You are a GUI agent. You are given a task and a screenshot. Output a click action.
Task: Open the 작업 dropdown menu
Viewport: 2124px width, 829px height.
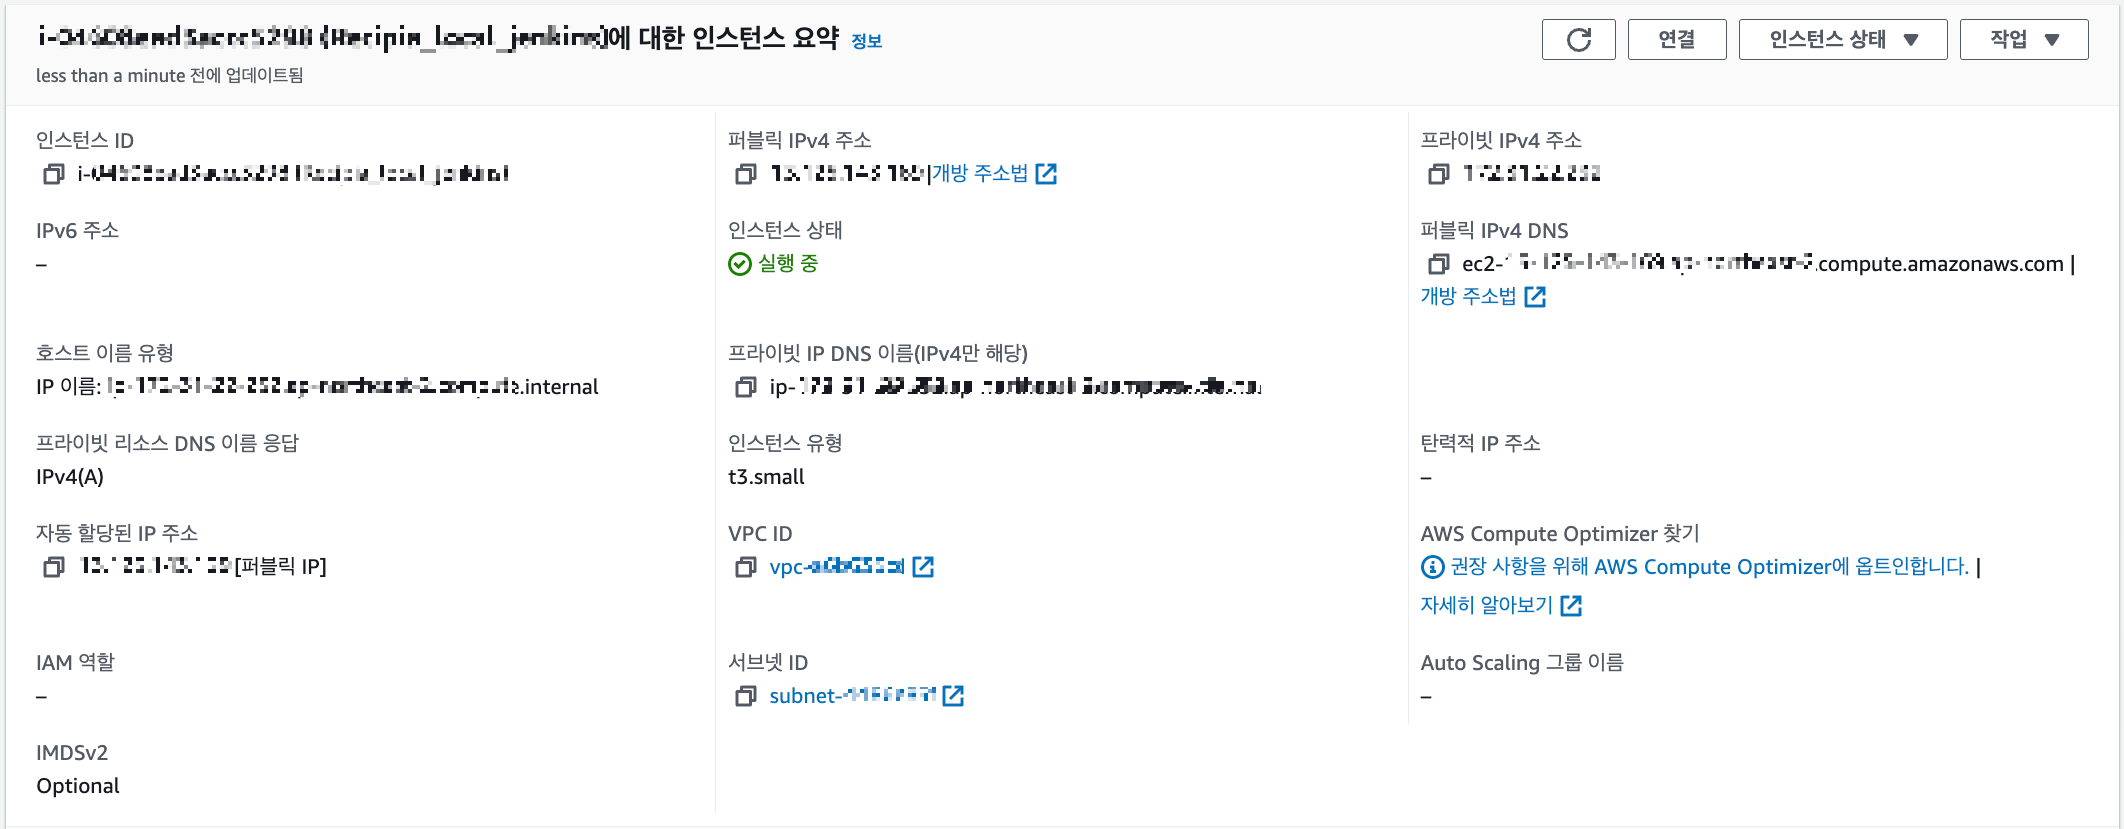[x=2023, y=39]
